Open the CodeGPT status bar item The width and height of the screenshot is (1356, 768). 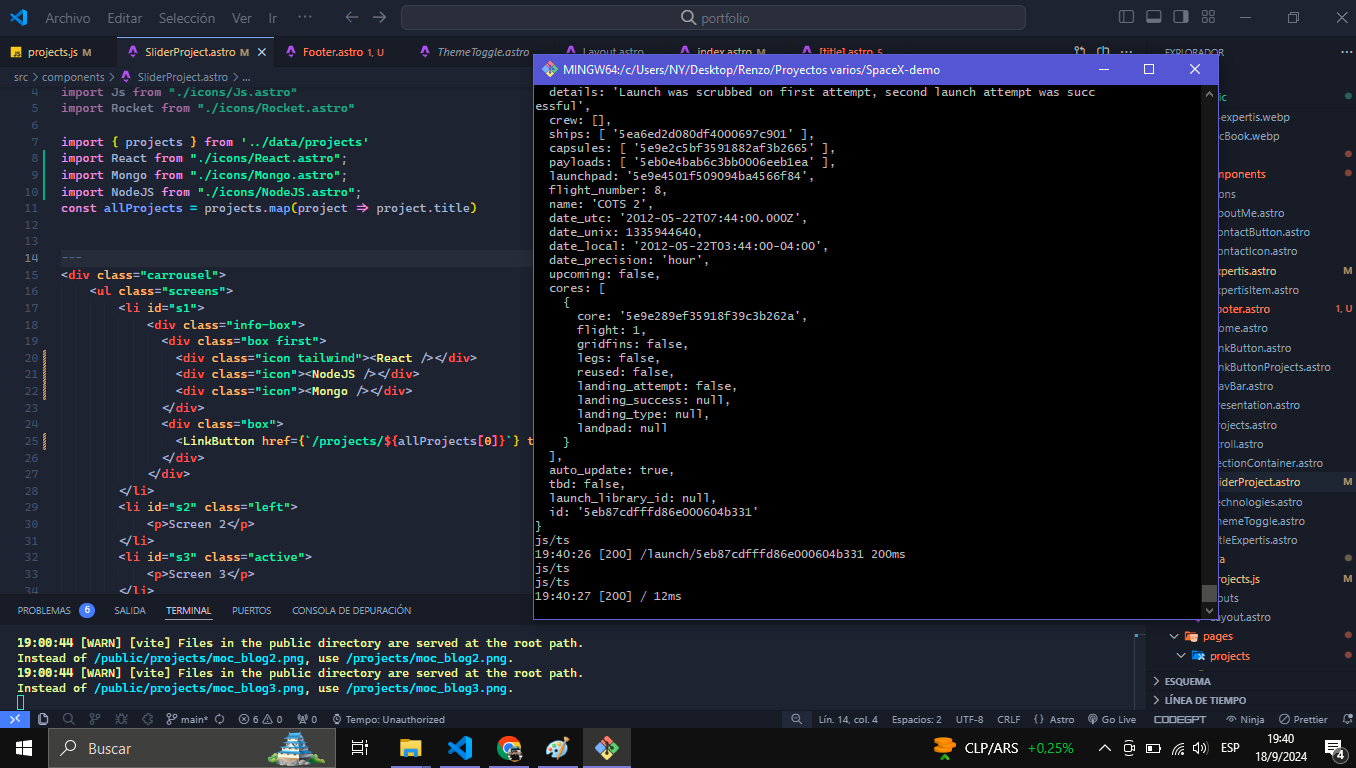(x=1179, y=719)
